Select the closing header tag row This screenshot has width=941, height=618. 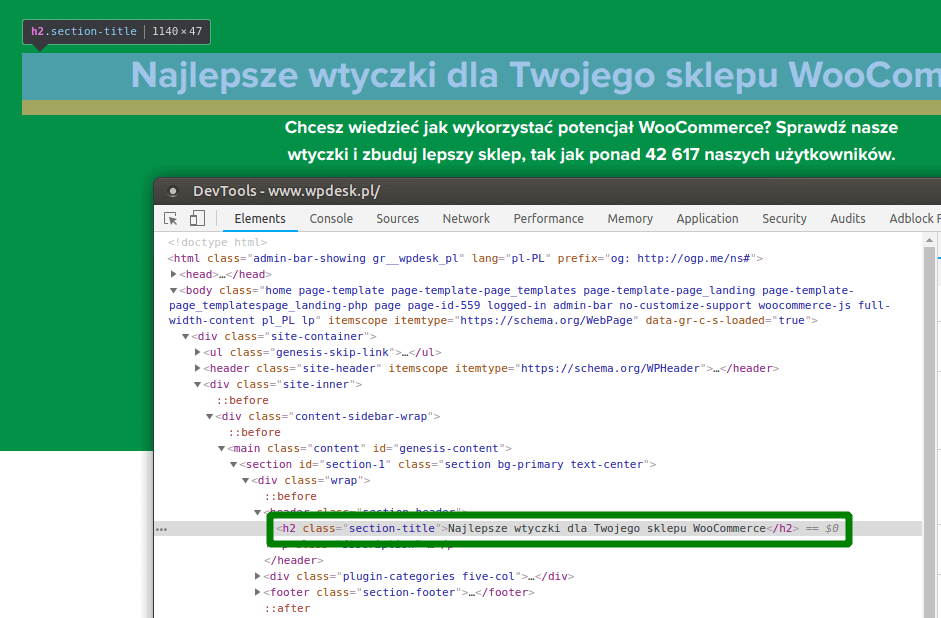click(293, 560)
